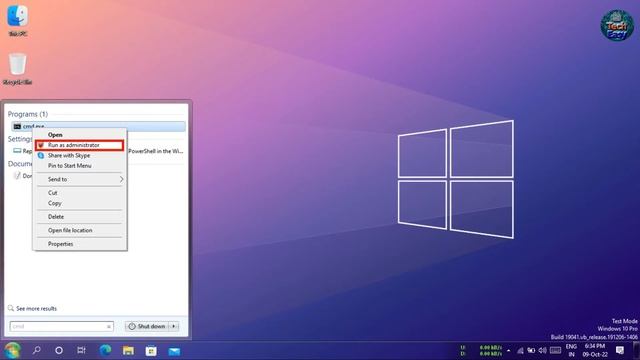This screenshot has width=640, height=360.
Task: Select the Recycle Bin desktop icon
Action: tap(18, 69)
